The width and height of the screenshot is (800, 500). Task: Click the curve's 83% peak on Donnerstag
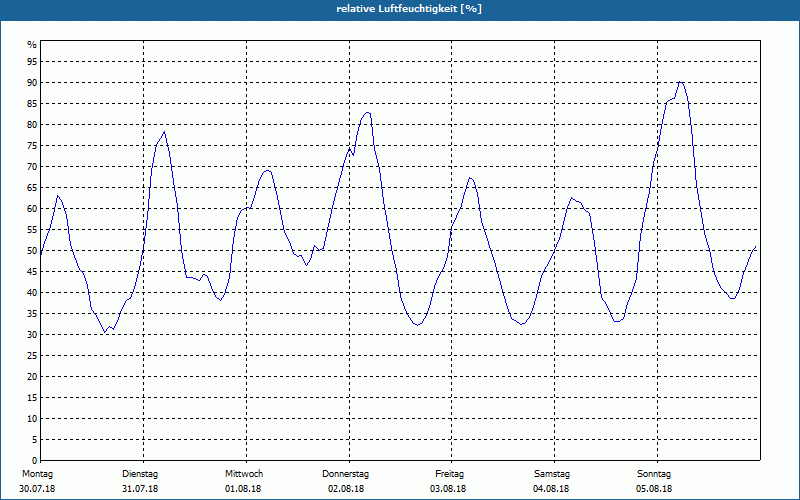pos(367,112)
